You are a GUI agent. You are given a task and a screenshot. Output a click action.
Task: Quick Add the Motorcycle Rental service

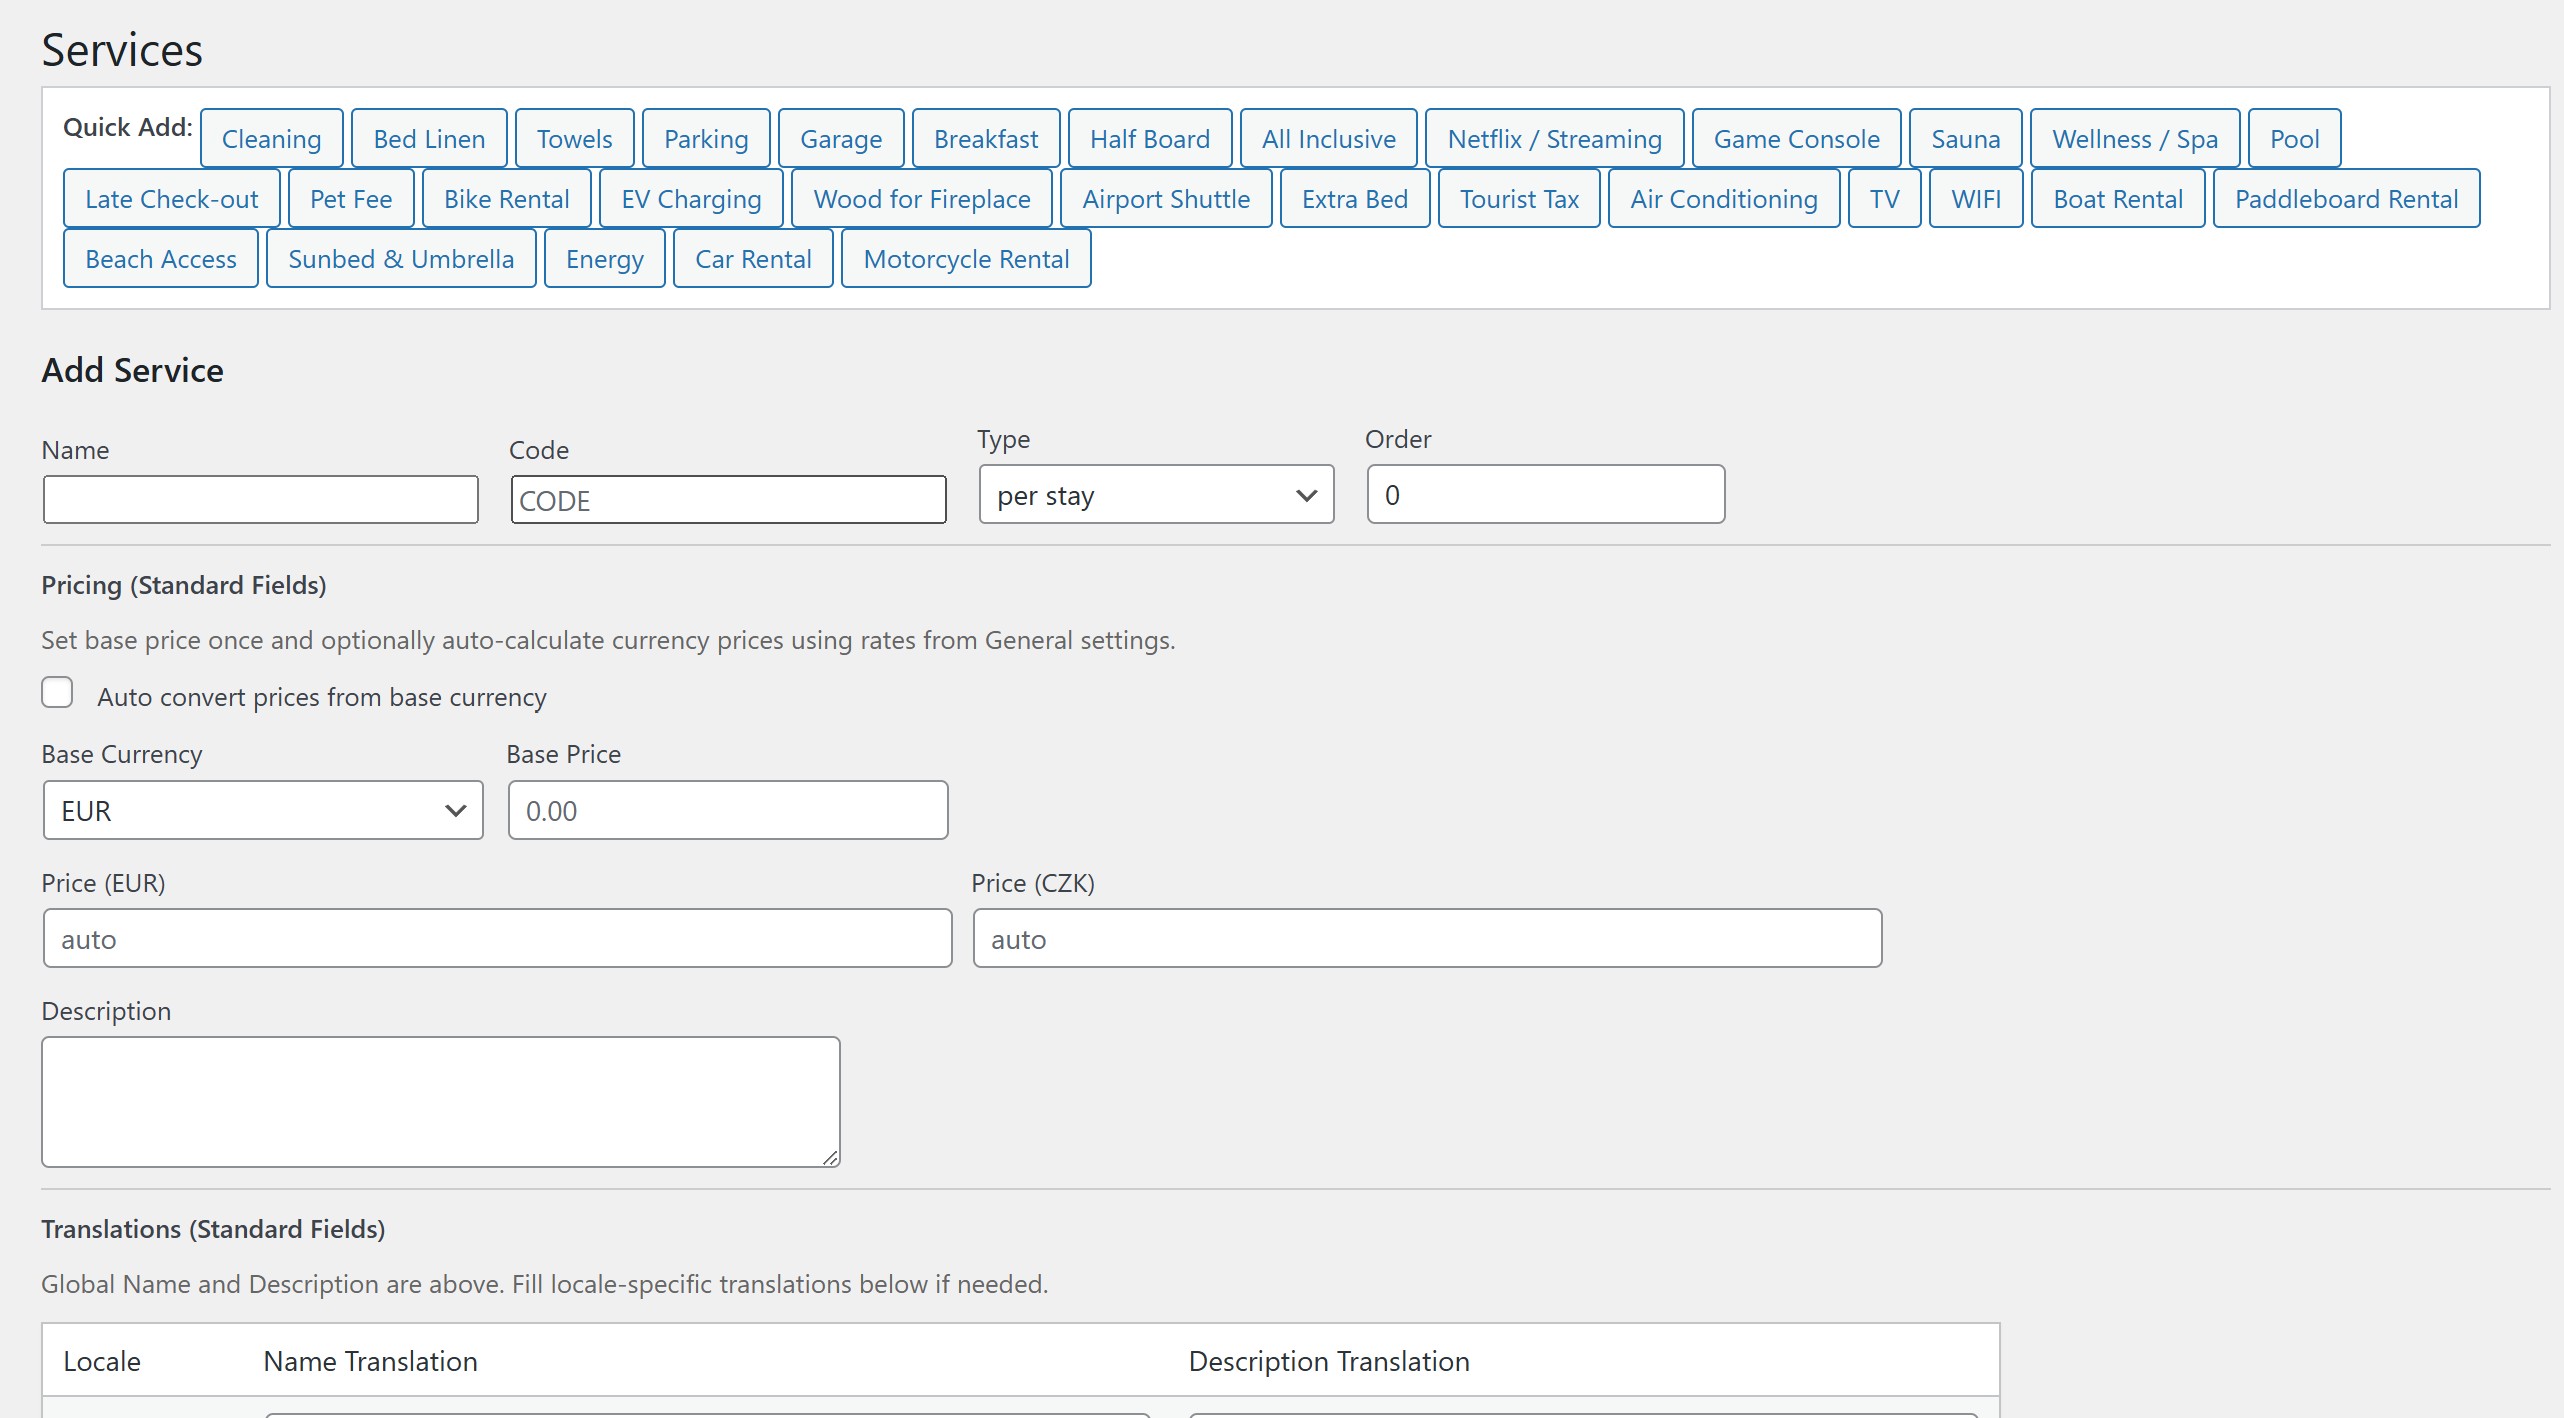point(966,258)
